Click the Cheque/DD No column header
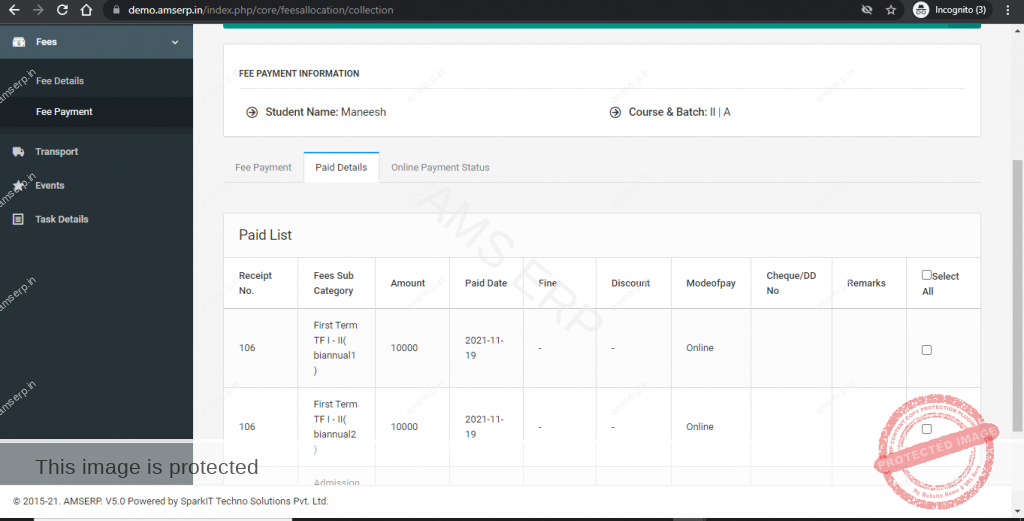 791,283
